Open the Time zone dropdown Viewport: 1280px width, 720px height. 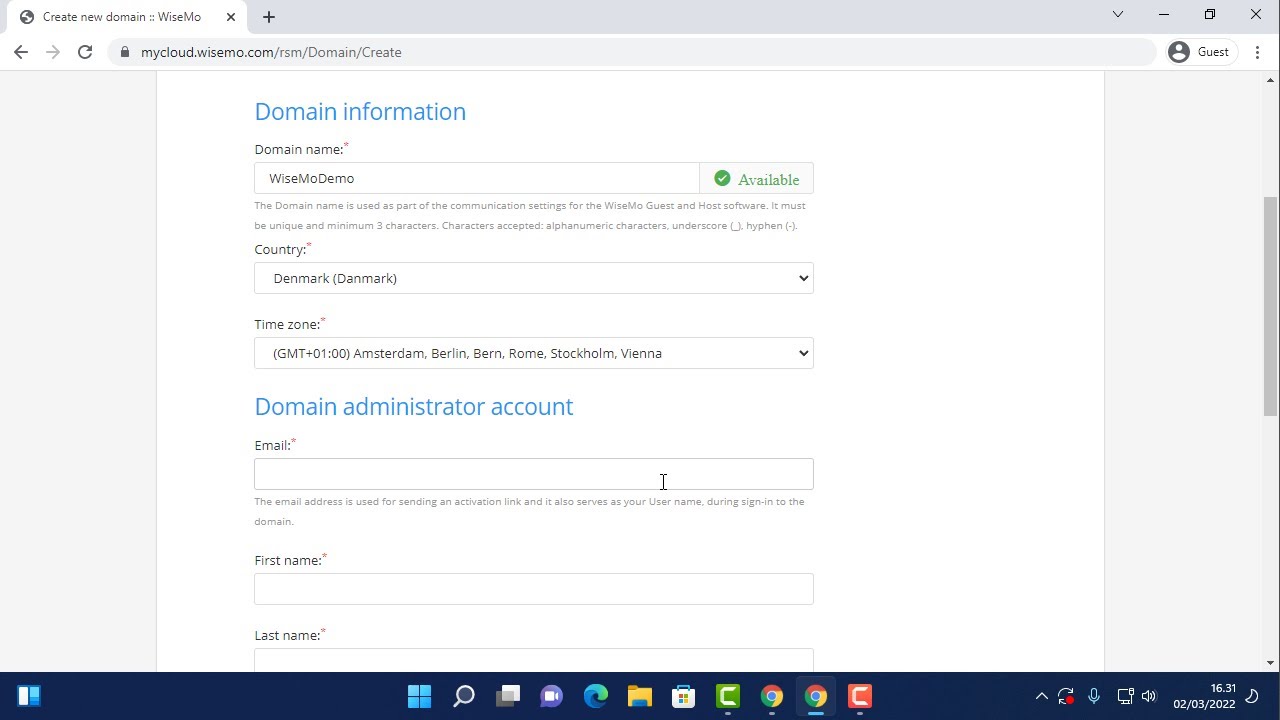click(534, 353)
